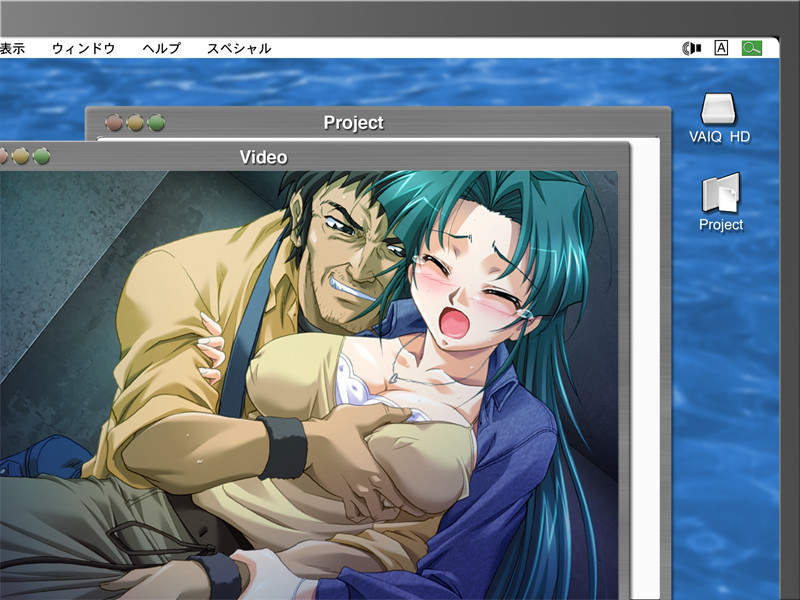Viewport: 800px width, 600px height.
Task: Click the input mode 'A' icon
Action: pos(721,48)
